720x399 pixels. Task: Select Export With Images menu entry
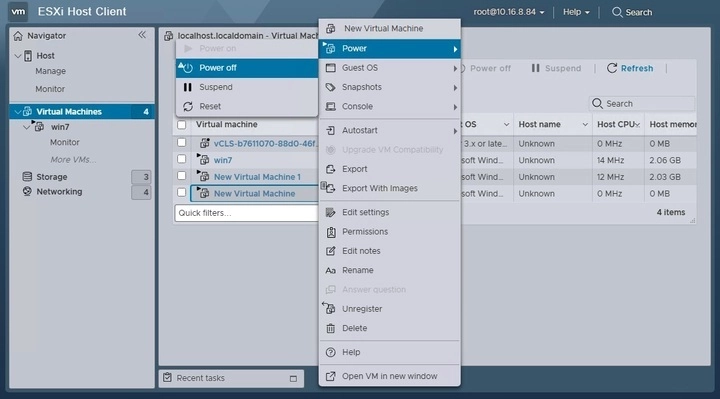click(390, 188)
